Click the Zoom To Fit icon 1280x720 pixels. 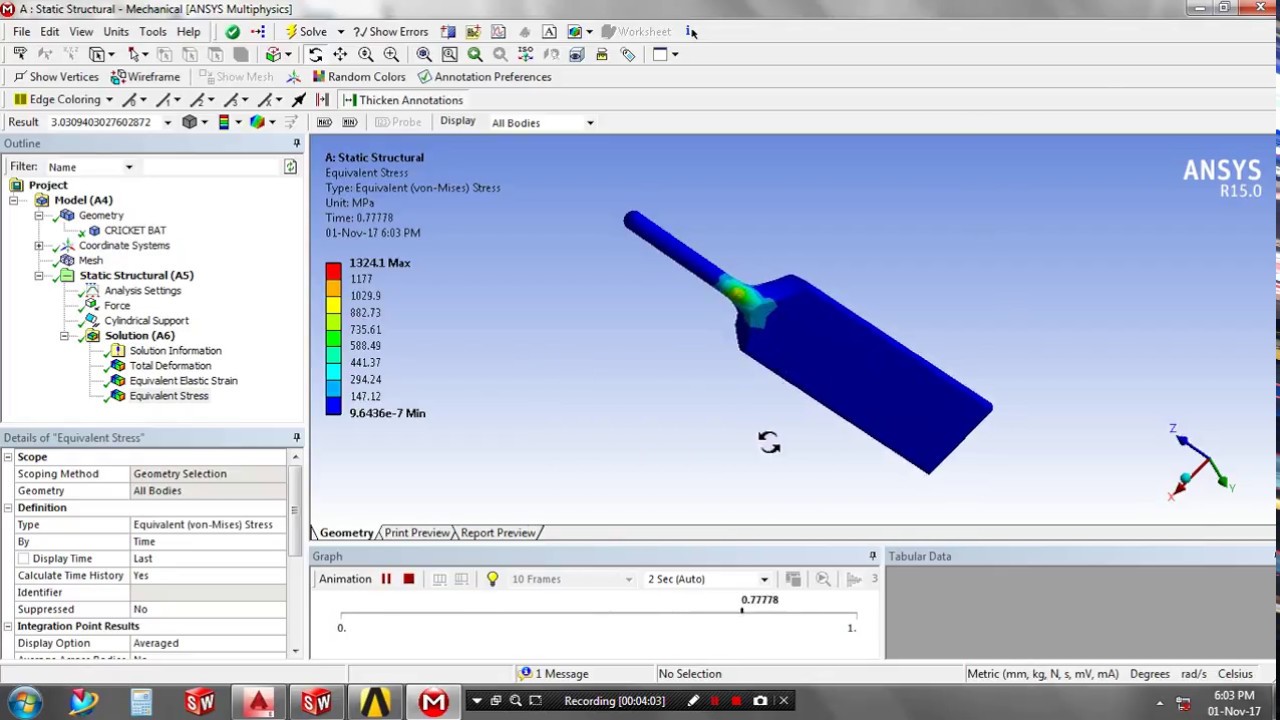(424, 55)
